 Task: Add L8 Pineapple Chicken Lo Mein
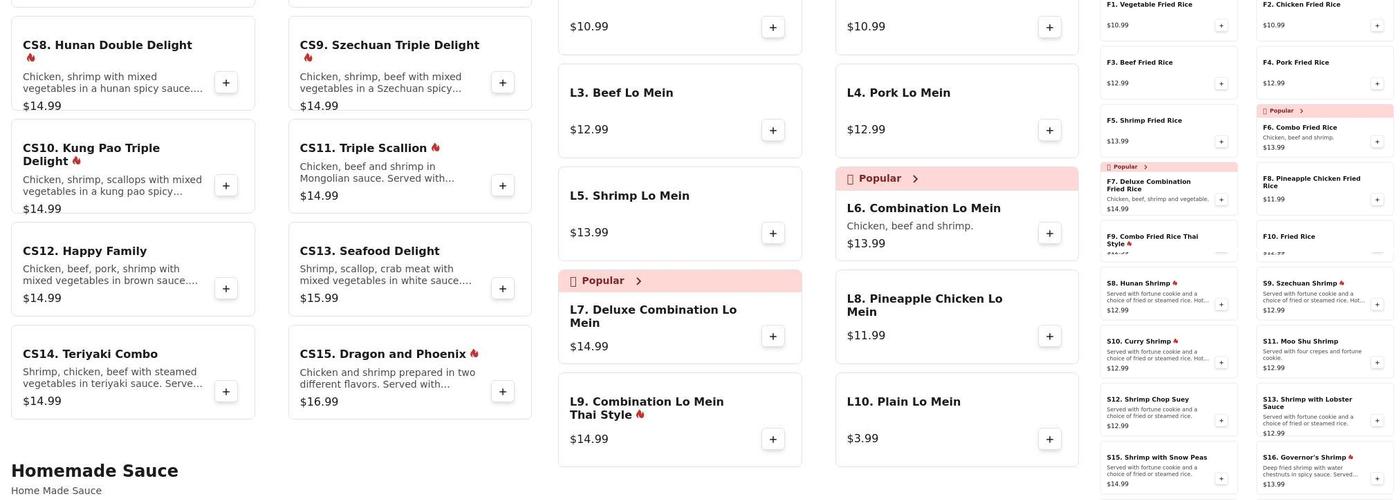tap(1050, 336)
